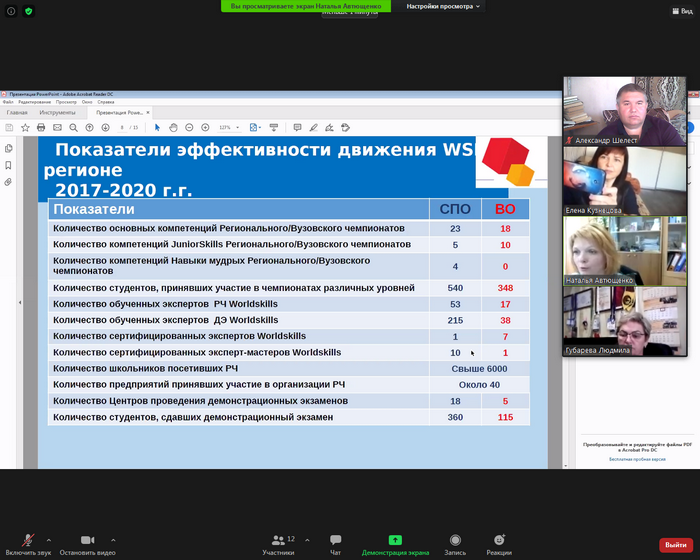Viewport: 700px width, 560px height.
Task: Click the green encryption shield icon
Action: (x=28, y=11)
